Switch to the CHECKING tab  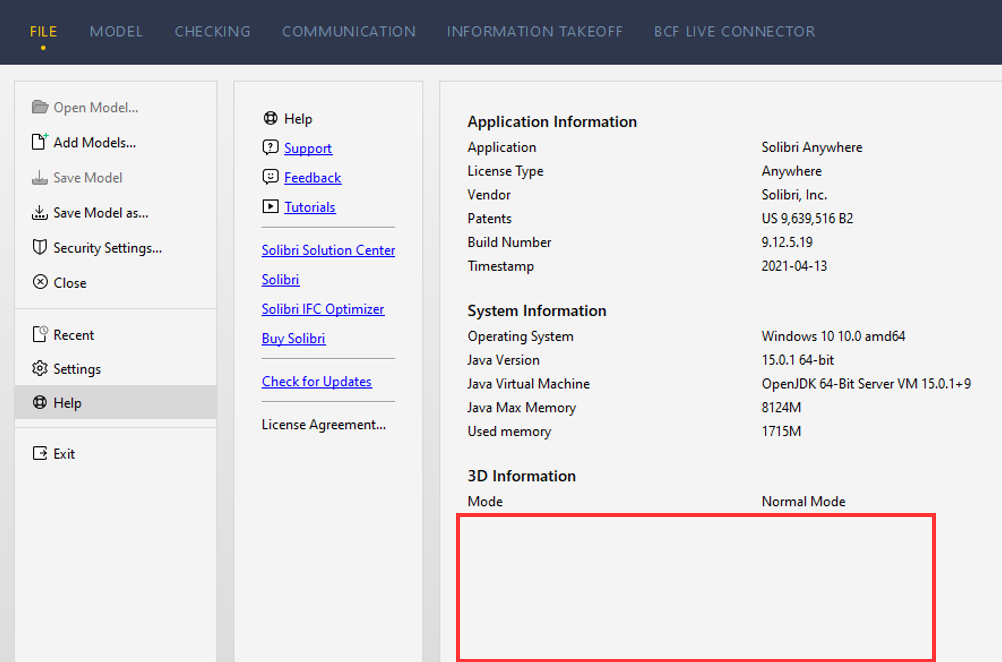tap(213, 31)
